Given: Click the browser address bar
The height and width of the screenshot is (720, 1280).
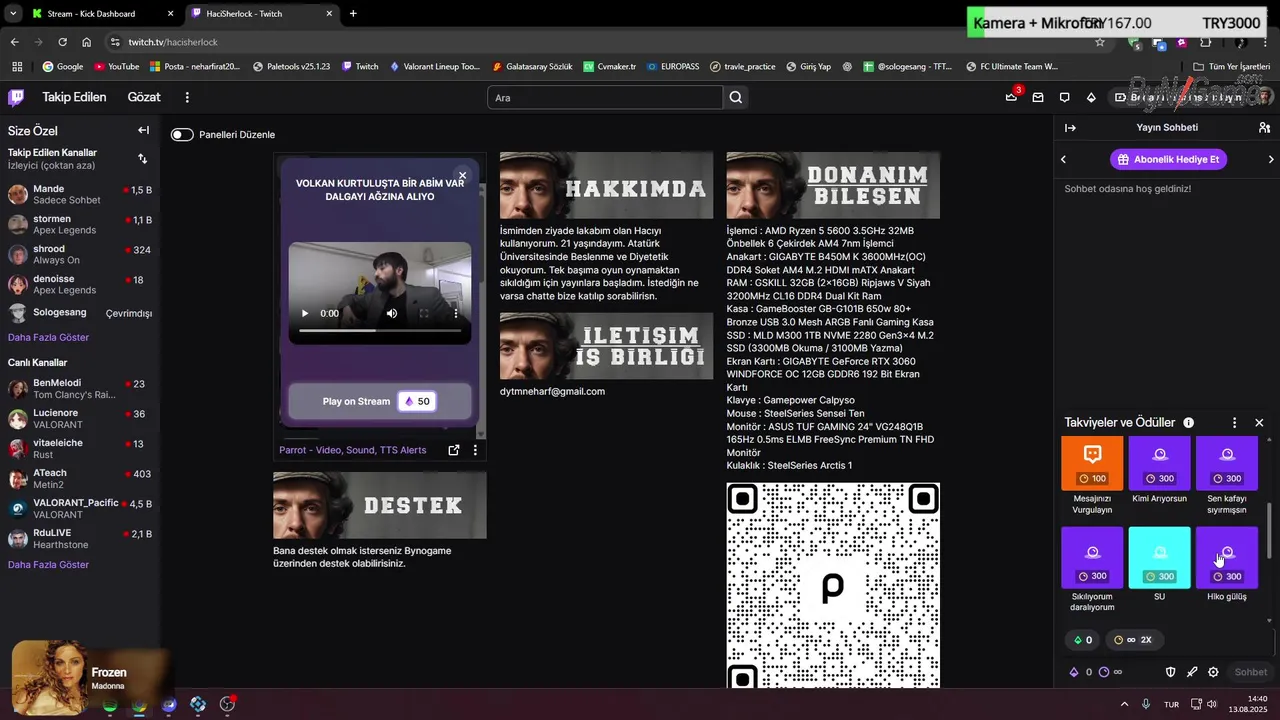Looking at the screenshot, I should [600, 42].
